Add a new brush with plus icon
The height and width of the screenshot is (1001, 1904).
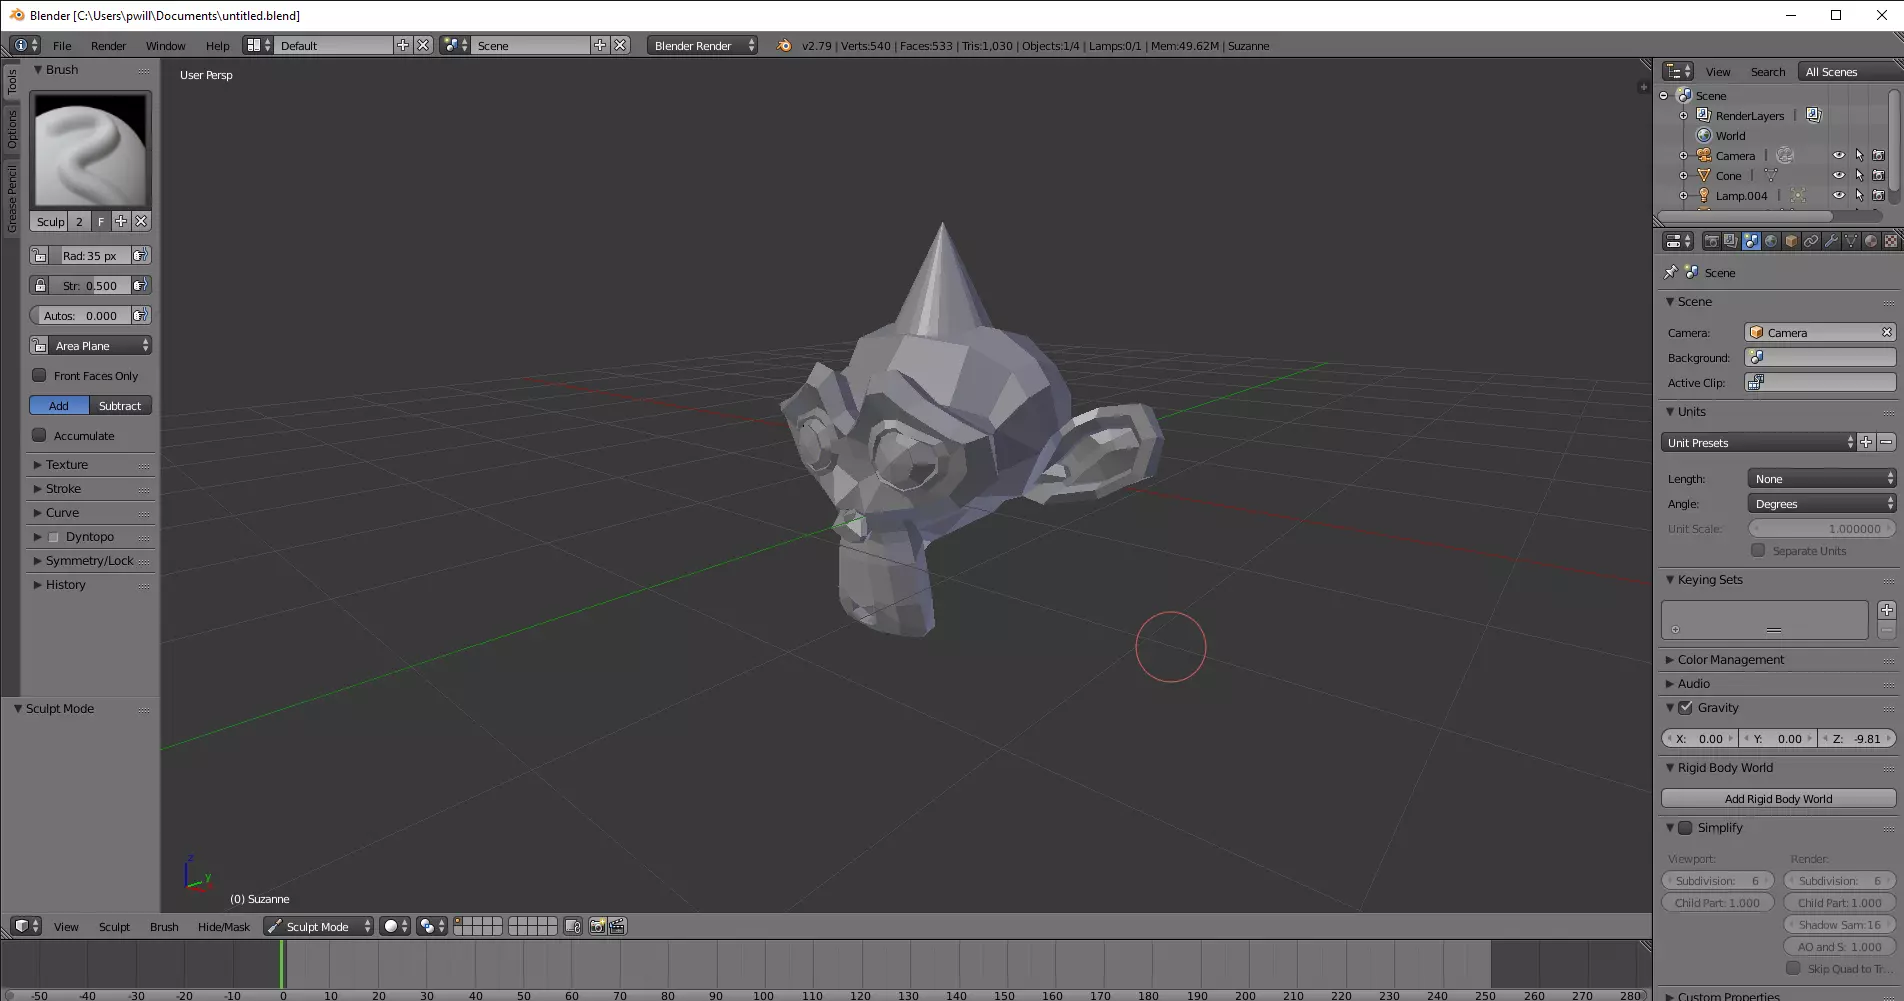(121, 221)
